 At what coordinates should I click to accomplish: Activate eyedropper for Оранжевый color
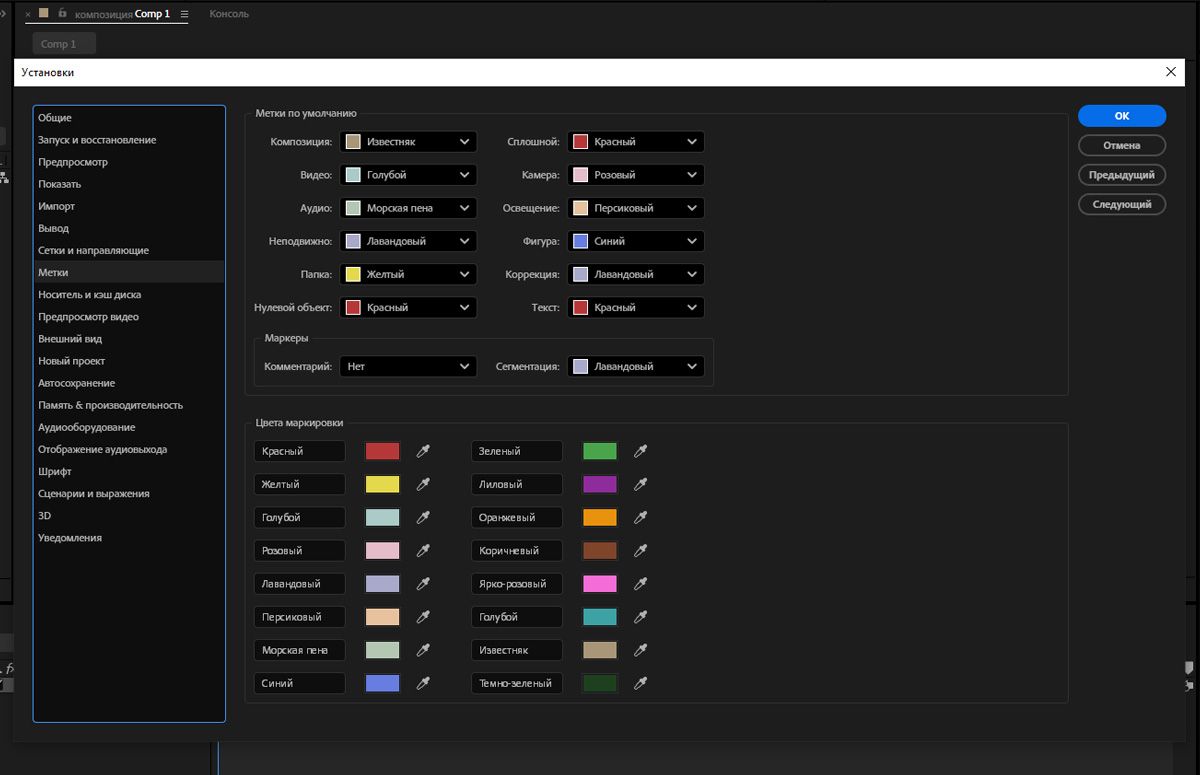coord(641,517)
